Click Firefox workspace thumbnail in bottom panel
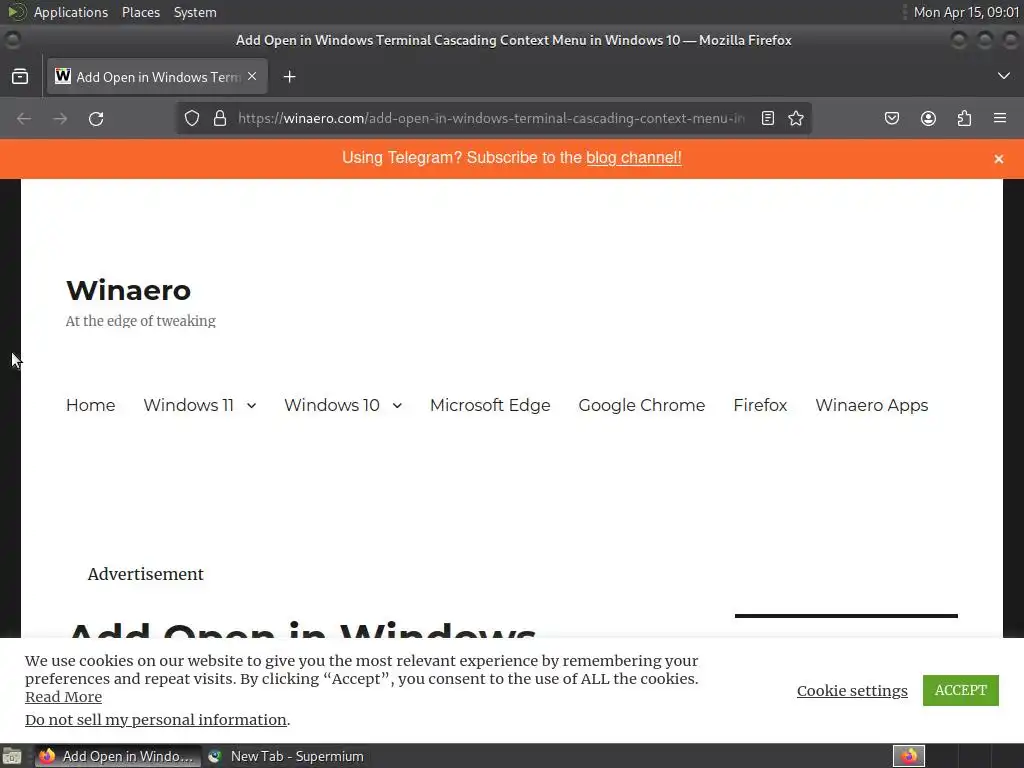Image resolution: width=1024 pixels, height=768 pixels. (x=909, y=756)
